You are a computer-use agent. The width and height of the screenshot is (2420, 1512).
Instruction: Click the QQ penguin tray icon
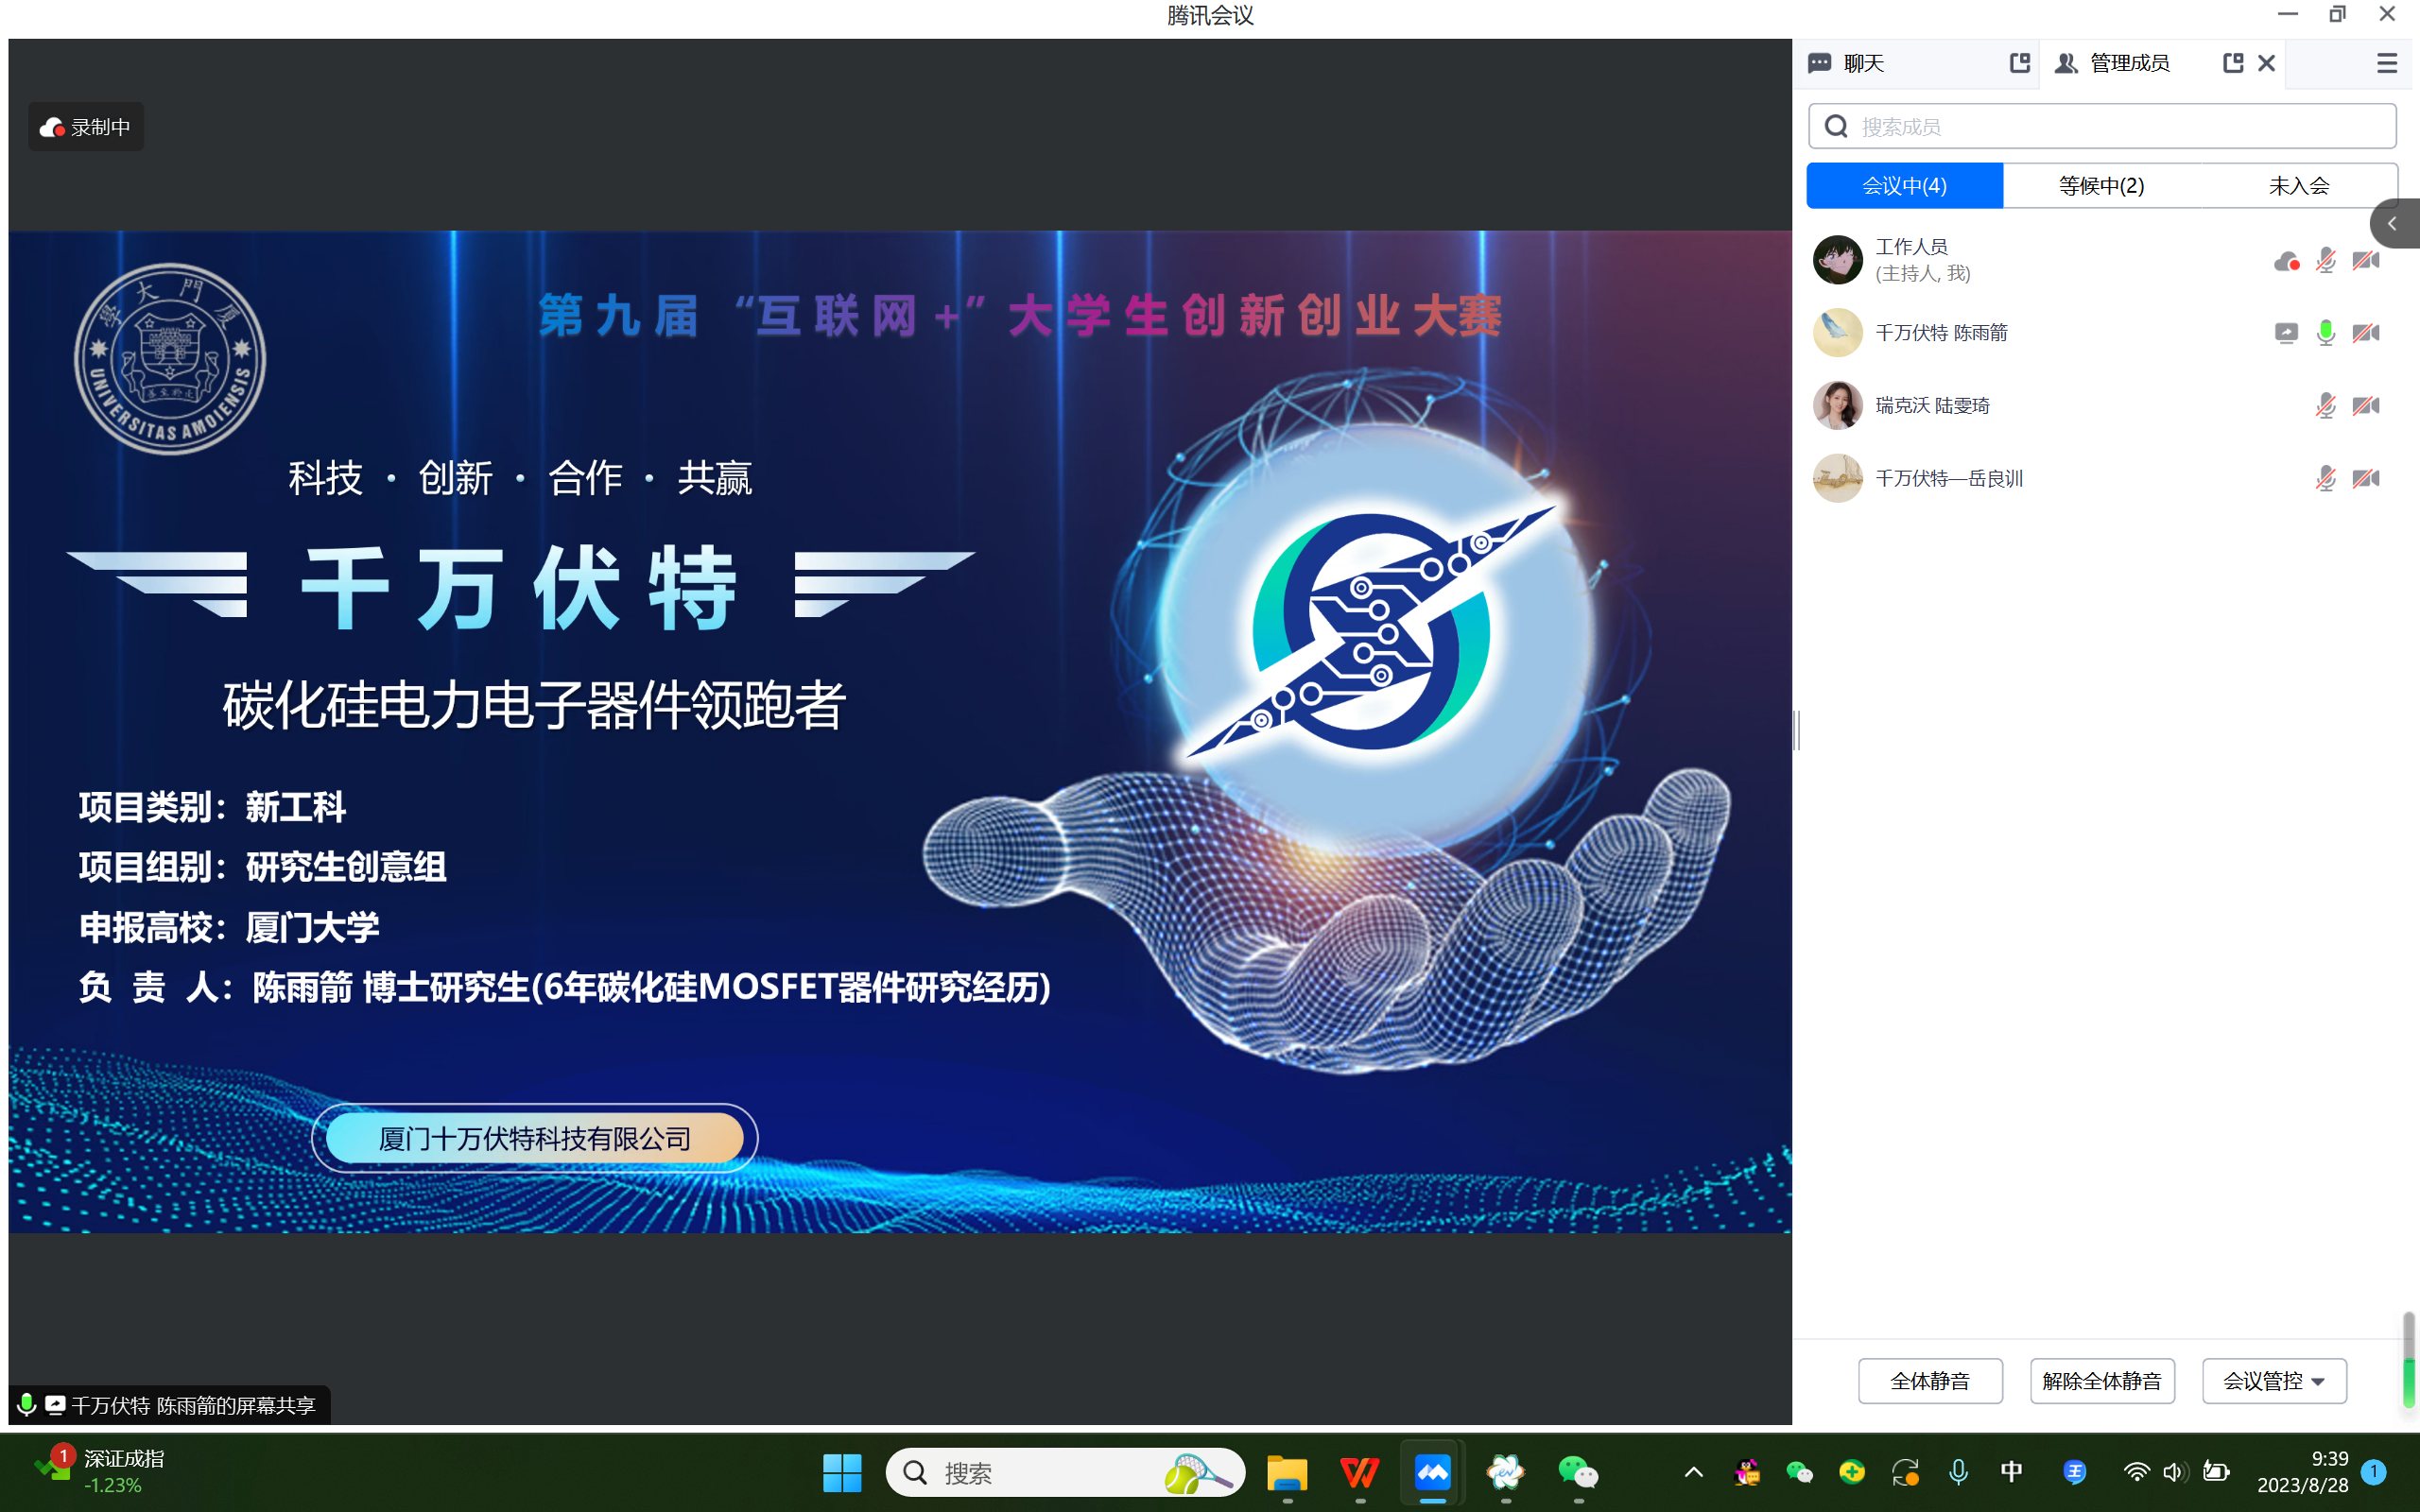click(x=1747, y=1472)
